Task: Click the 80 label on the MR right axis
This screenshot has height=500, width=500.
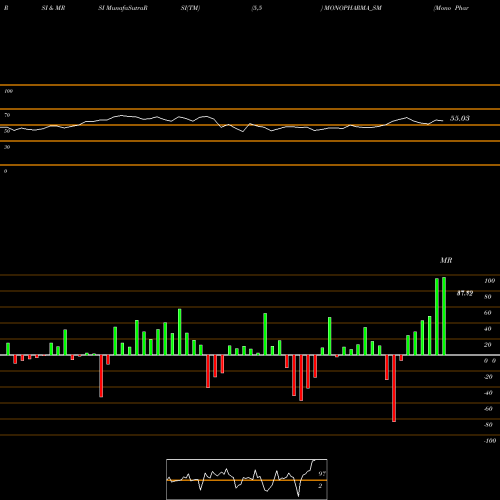Action: click(x=488, y=297)
